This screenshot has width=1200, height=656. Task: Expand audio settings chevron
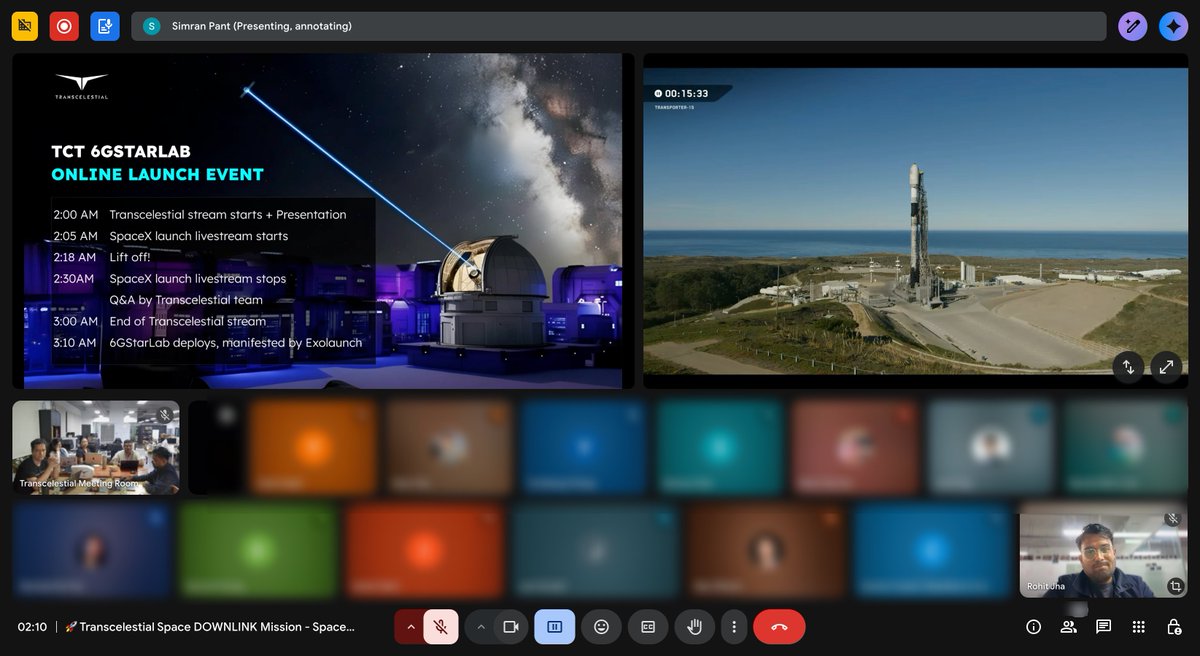pyautogui.click(x=409, y=627)
